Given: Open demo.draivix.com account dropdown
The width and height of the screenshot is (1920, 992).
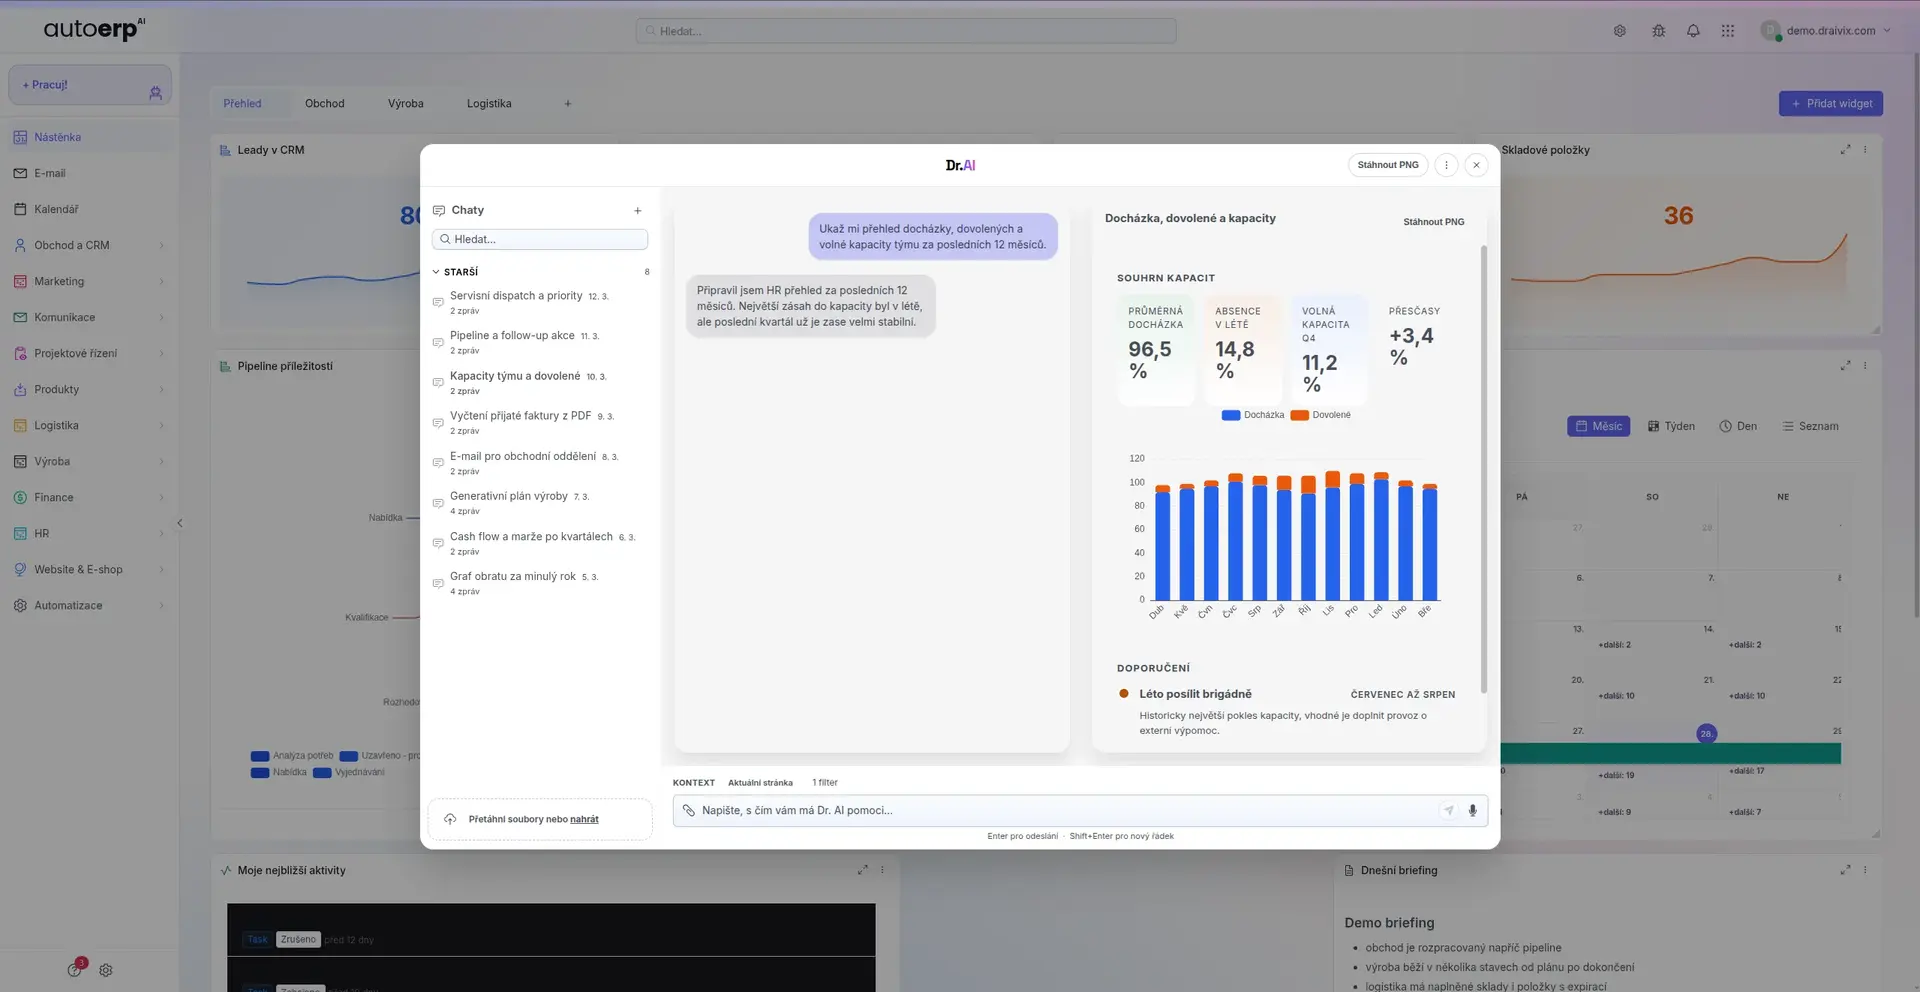Looking at the screenshot, I should point(1827,31).
